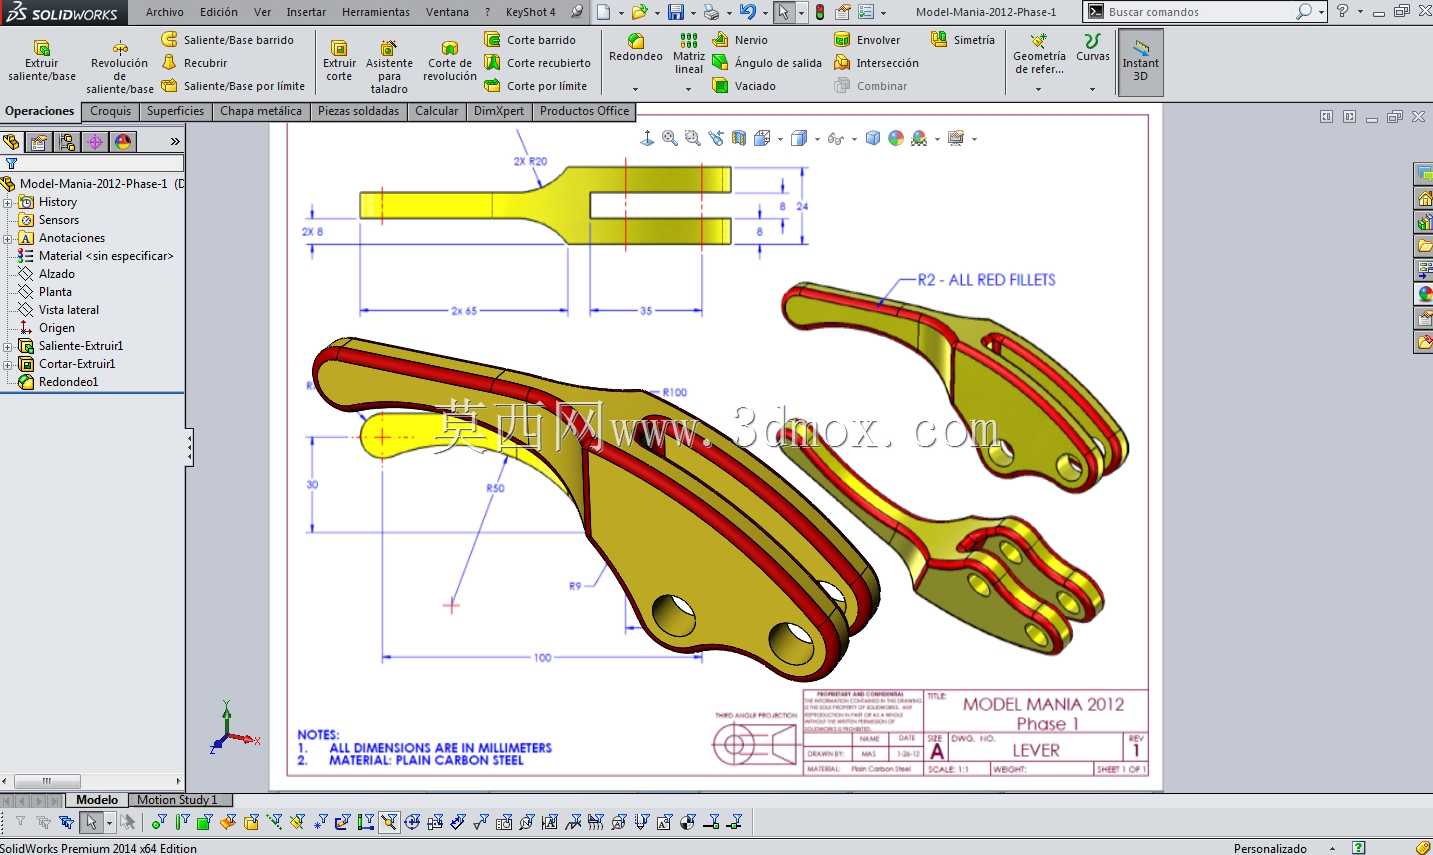1433x855 pixels.
Task: Activate Corte recubierto command
Action: (538, 63)
